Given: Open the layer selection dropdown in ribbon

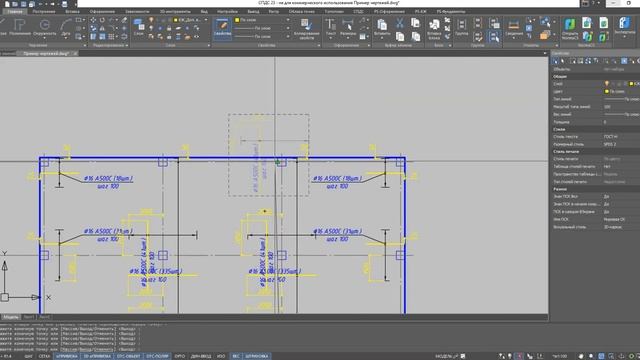Looking at the screenshot, I should (x=191, y=20).
